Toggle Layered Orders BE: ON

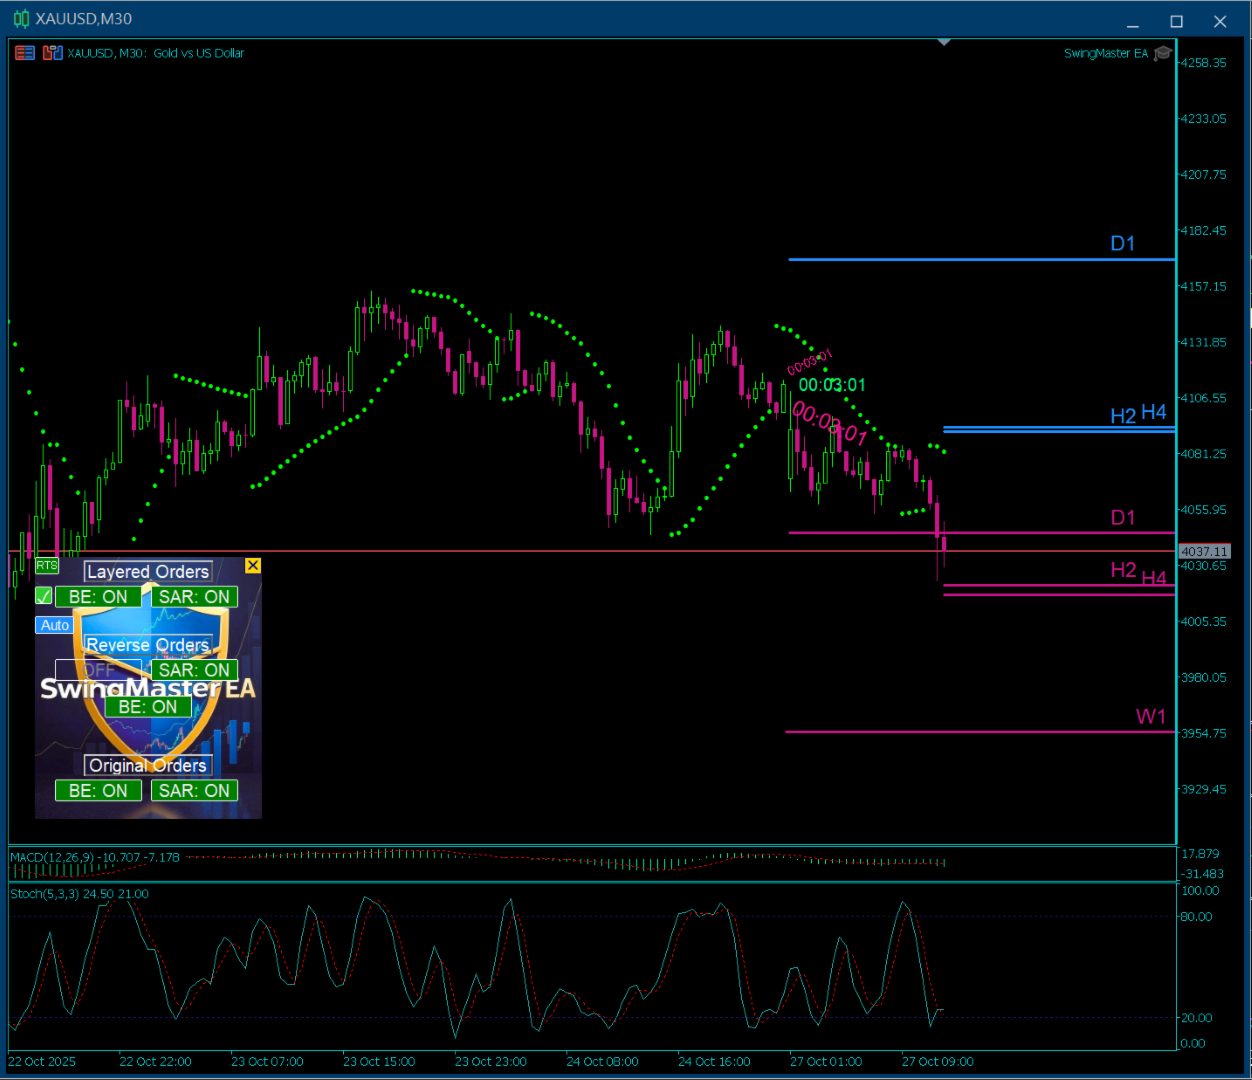pyautogui.click(x=98, y=597)
